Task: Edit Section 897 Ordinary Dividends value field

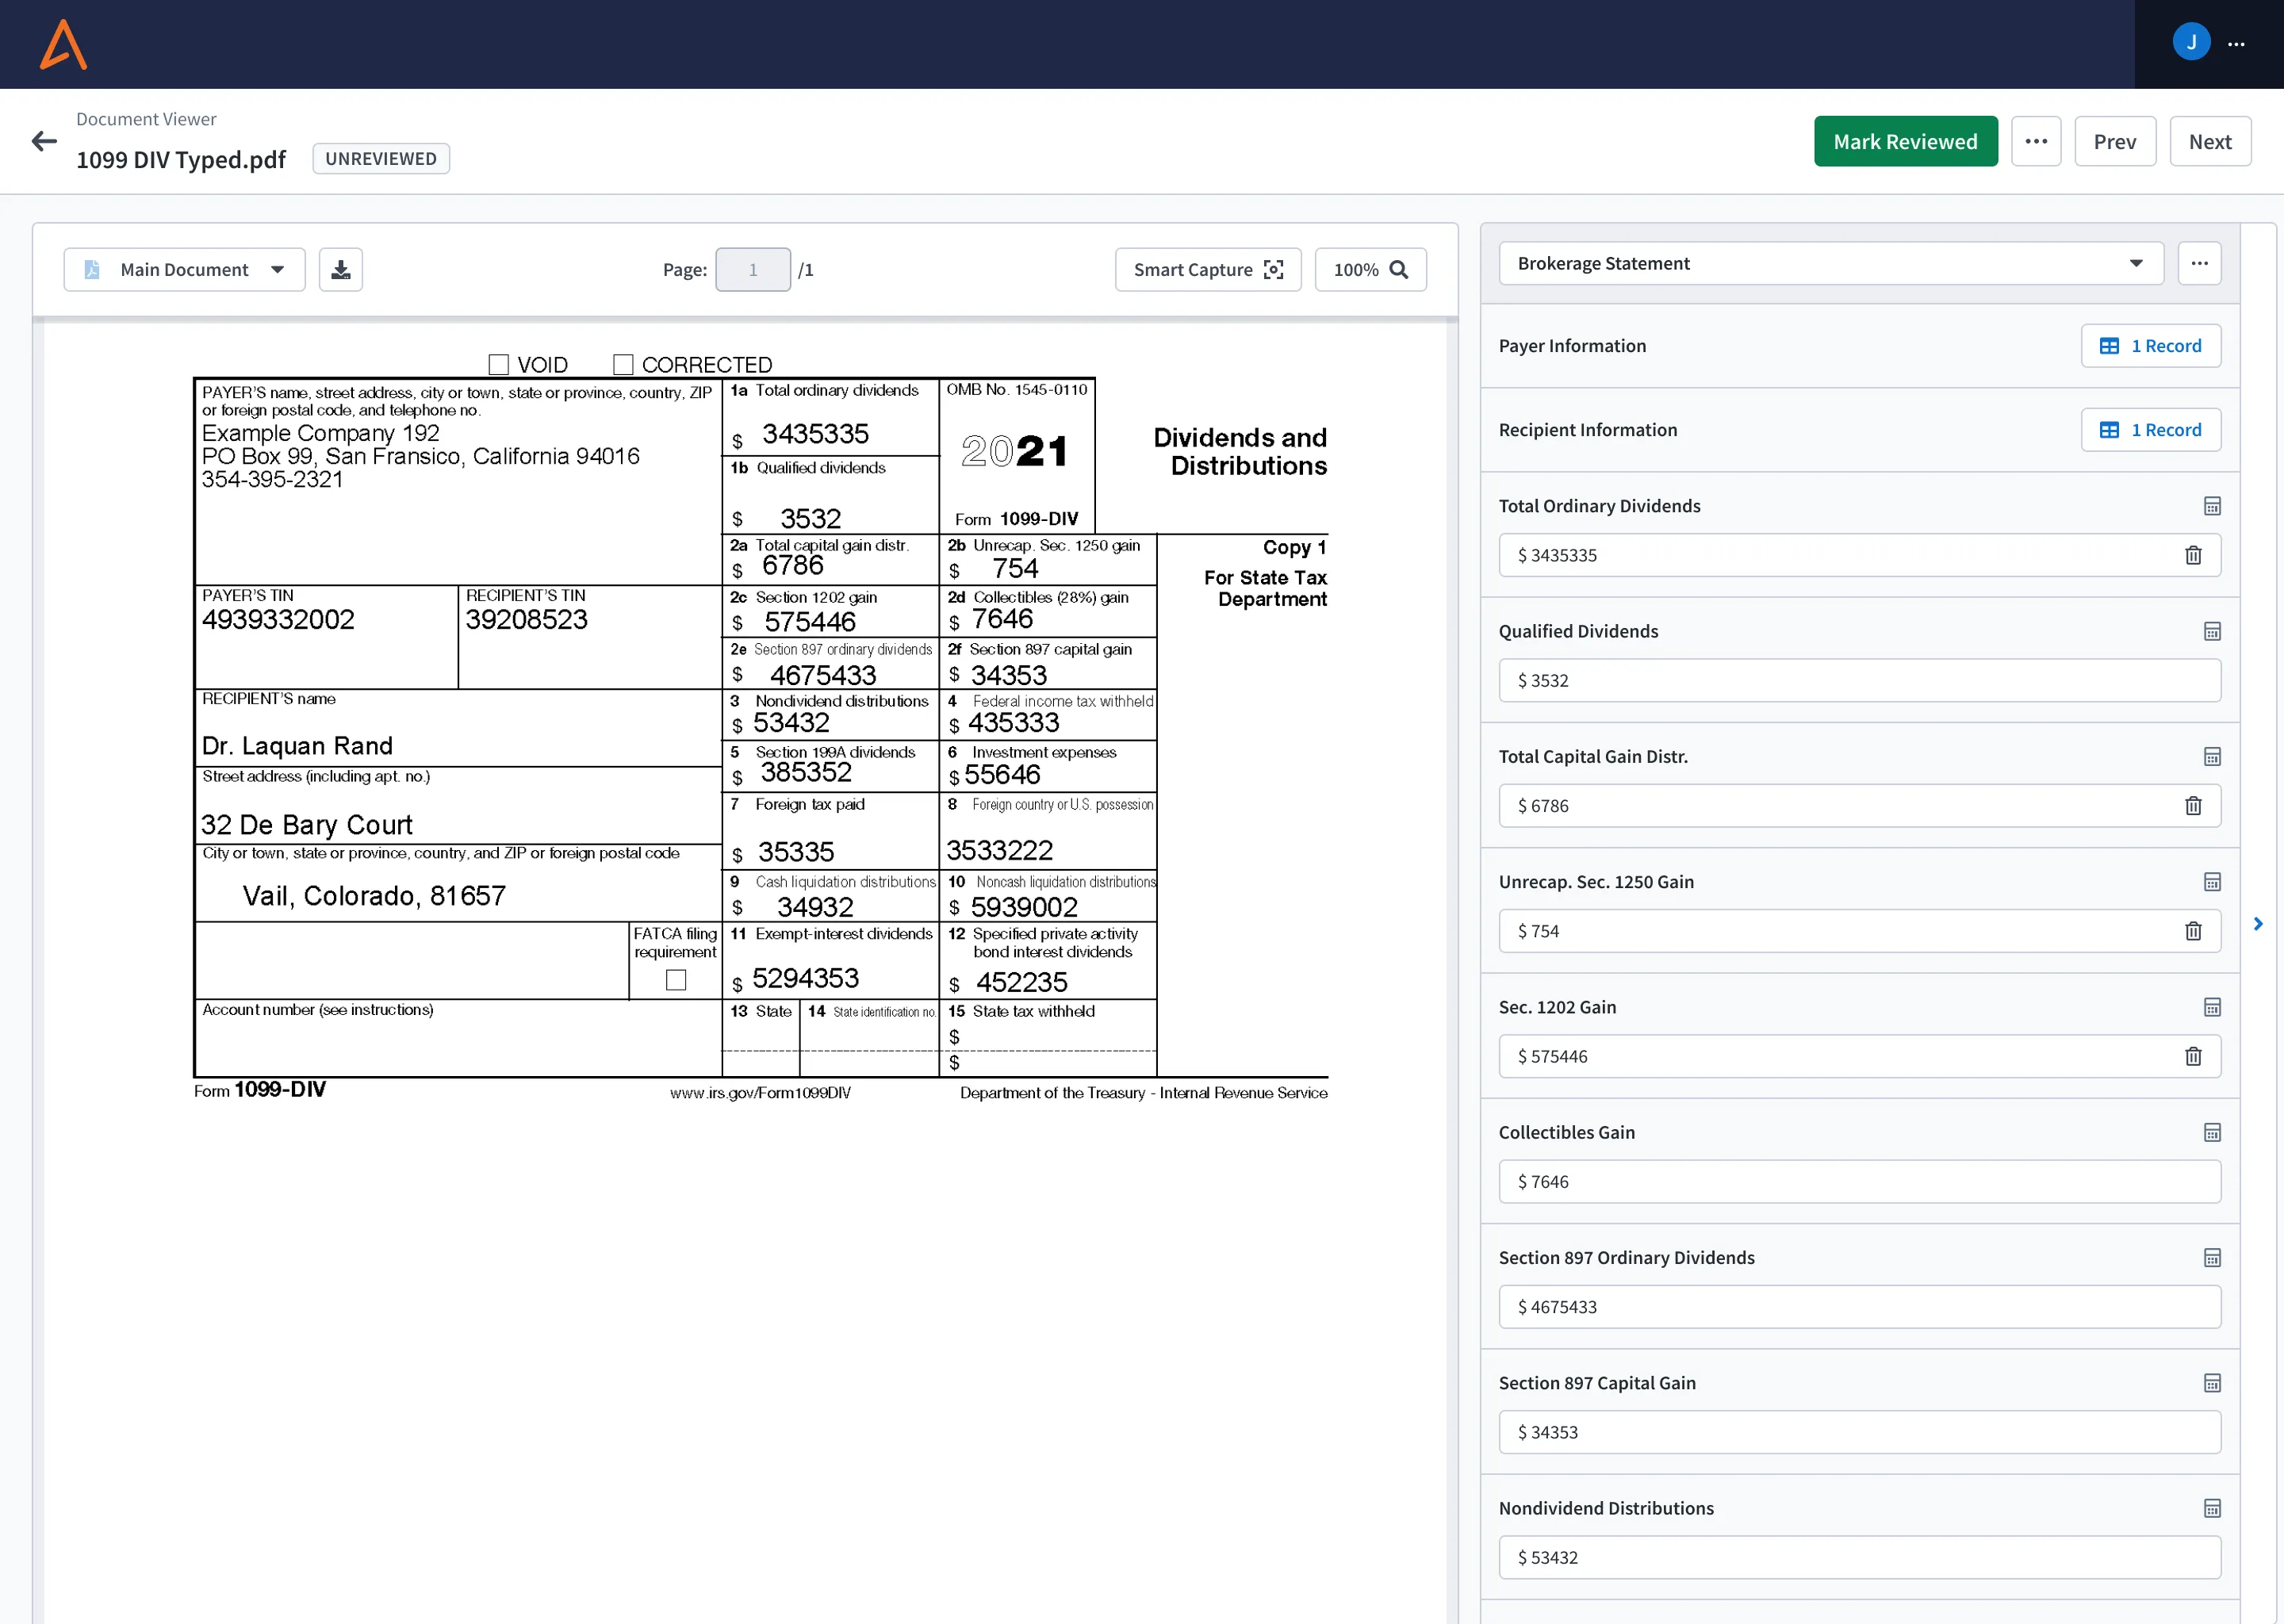Action: 1859,1307
